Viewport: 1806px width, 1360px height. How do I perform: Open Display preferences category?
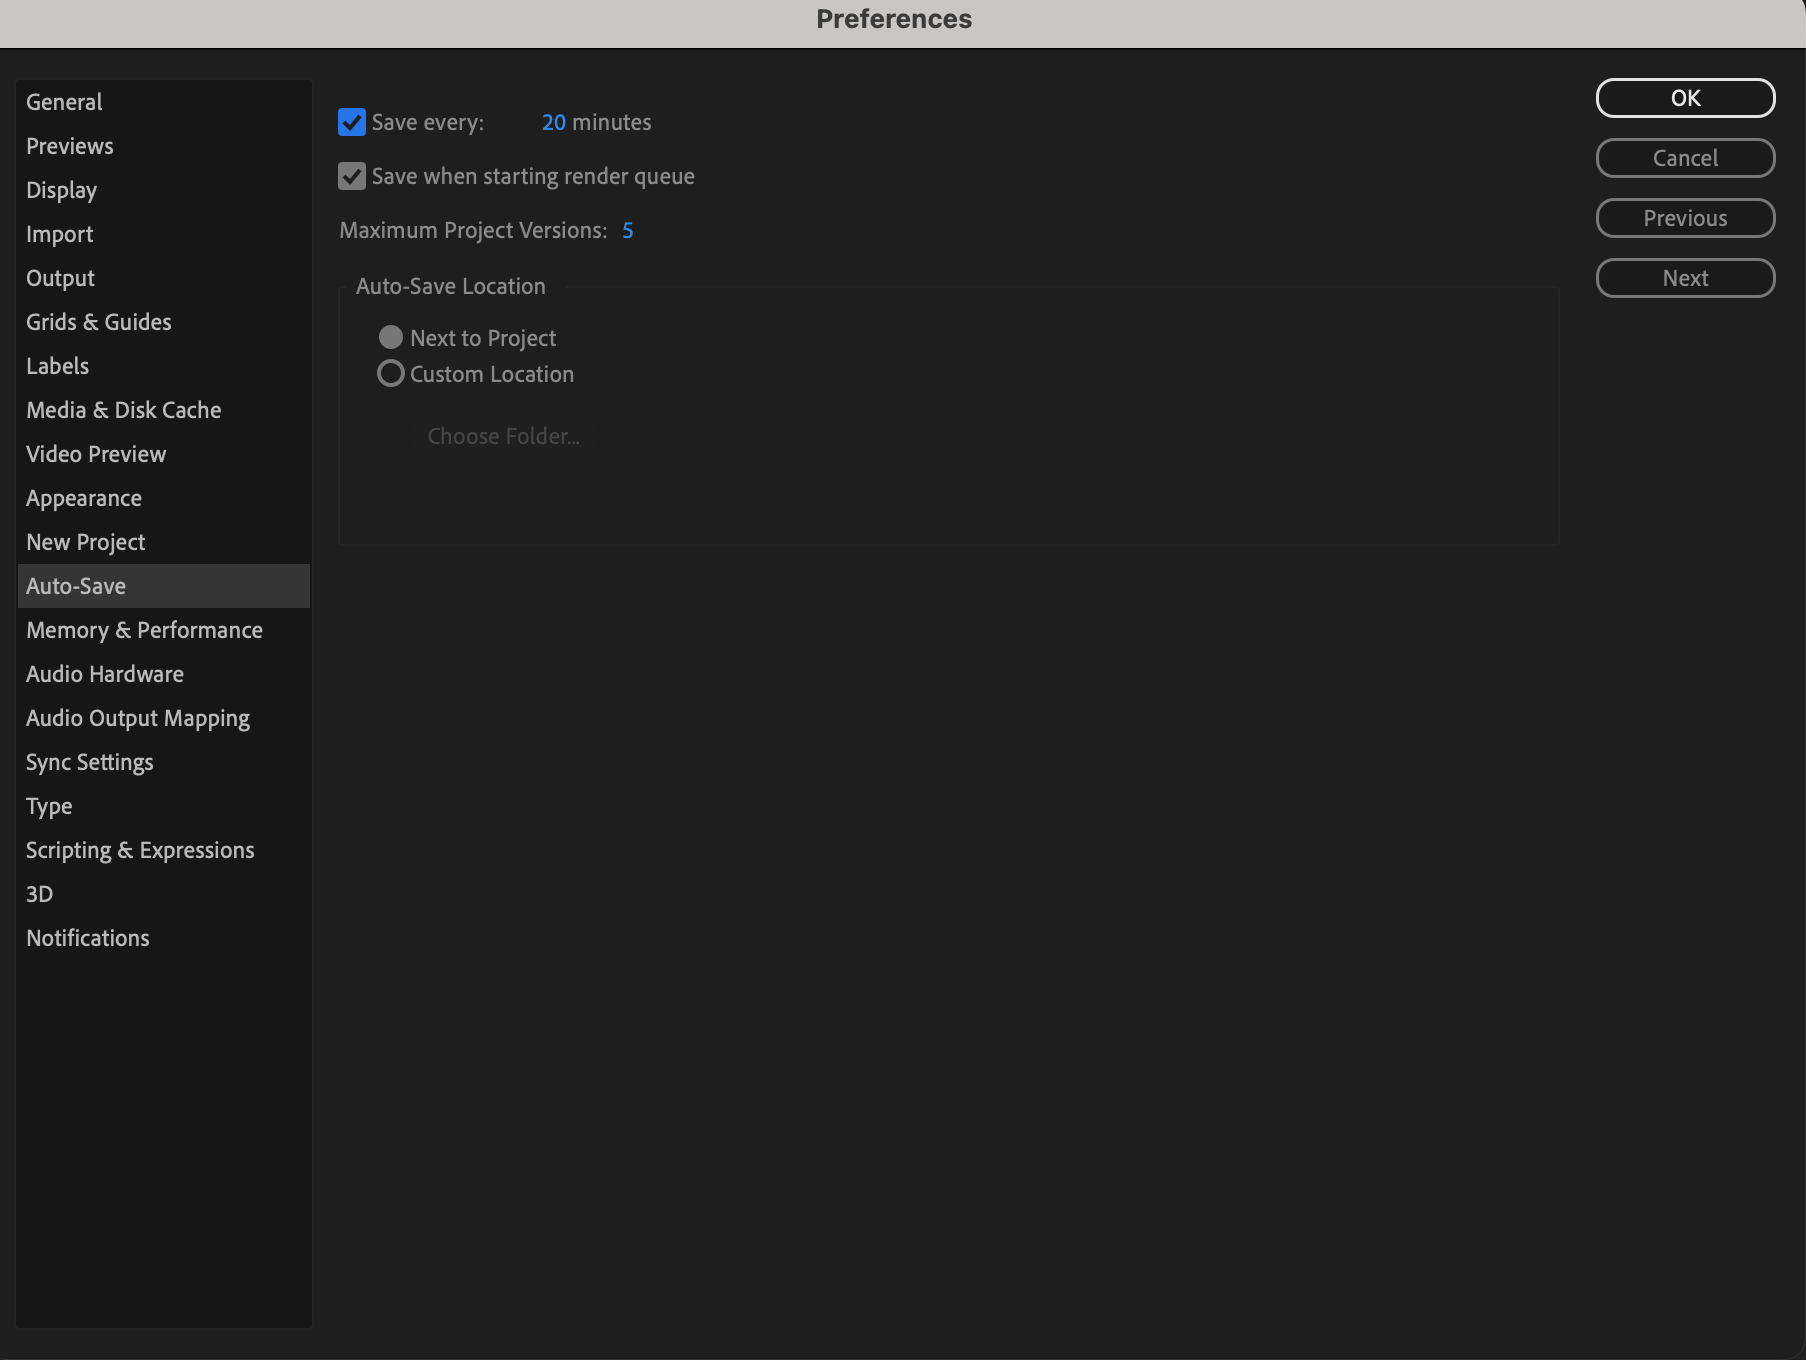pos(164,190)
